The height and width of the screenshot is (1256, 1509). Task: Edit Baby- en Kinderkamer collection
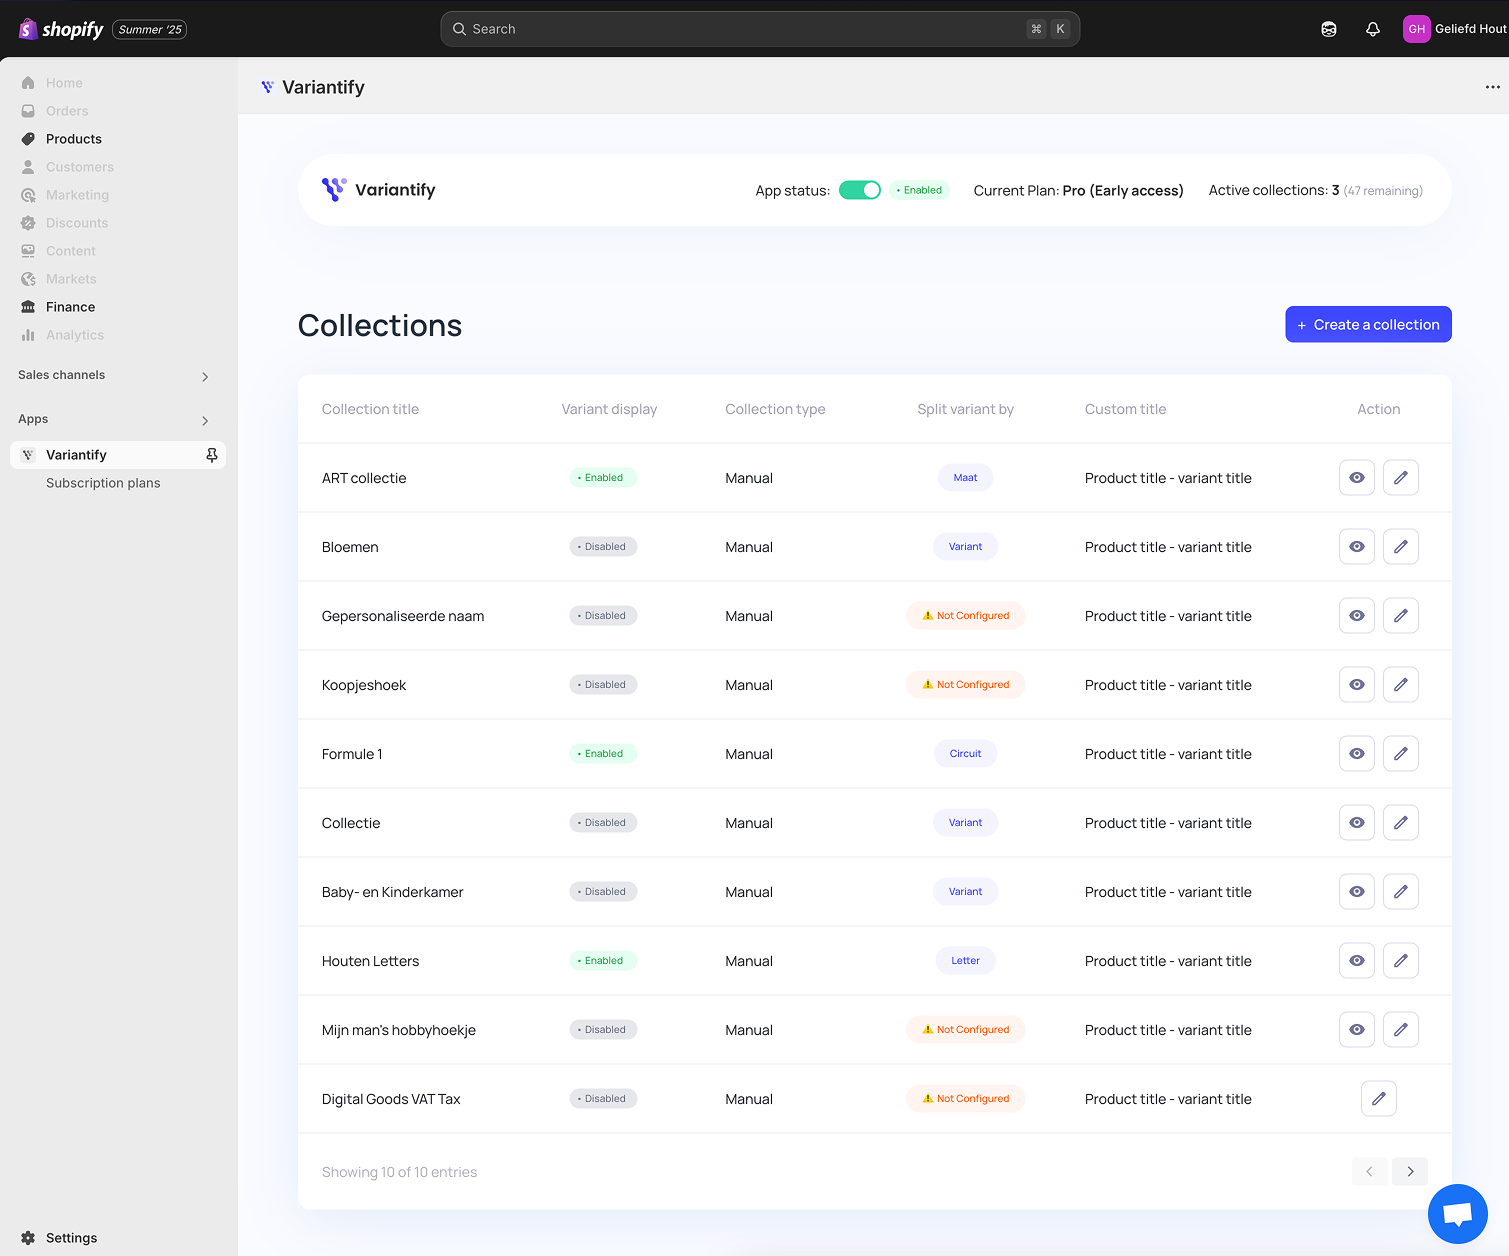1401,892
